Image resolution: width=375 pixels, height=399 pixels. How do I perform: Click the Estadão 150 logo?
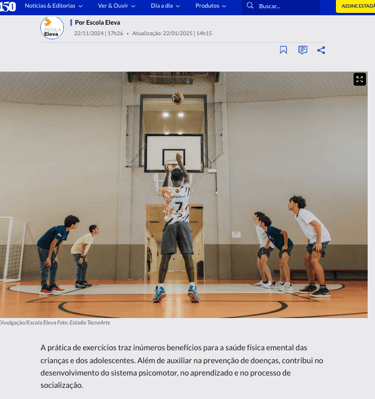[8, 6]
